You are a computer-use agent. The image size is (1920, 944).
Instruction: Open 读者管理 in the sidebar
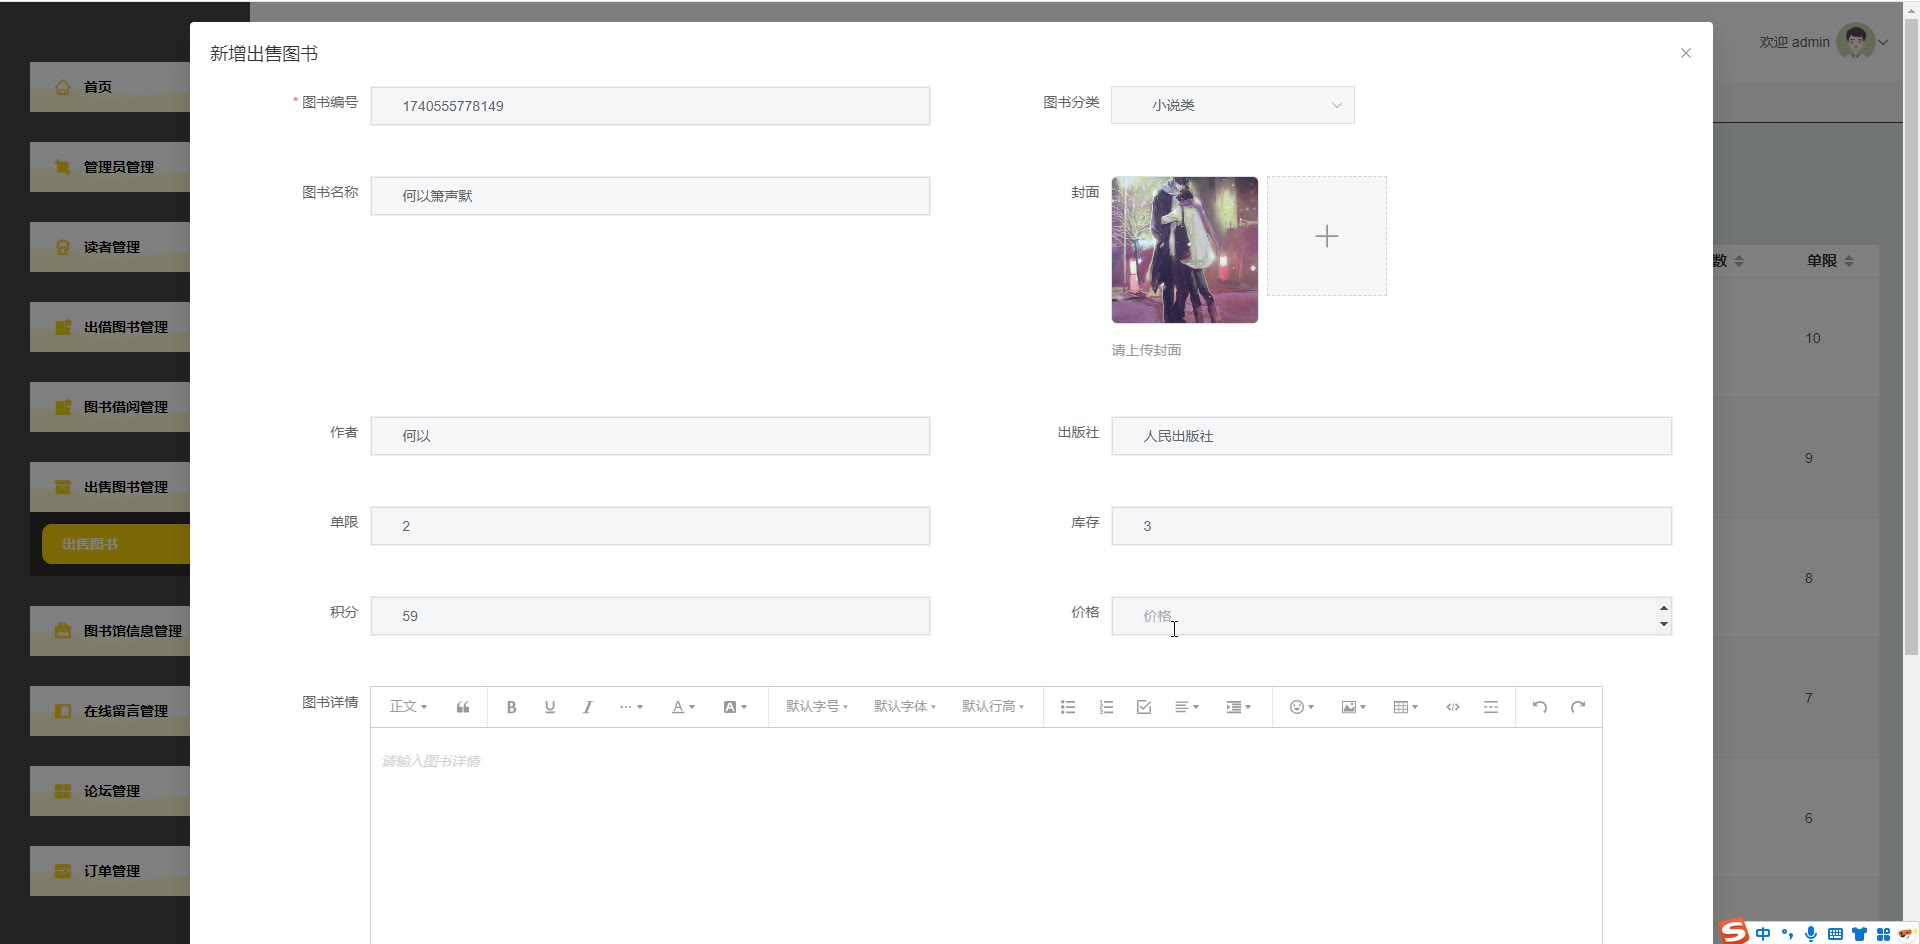pyautogui.click(x=110, y=247)
